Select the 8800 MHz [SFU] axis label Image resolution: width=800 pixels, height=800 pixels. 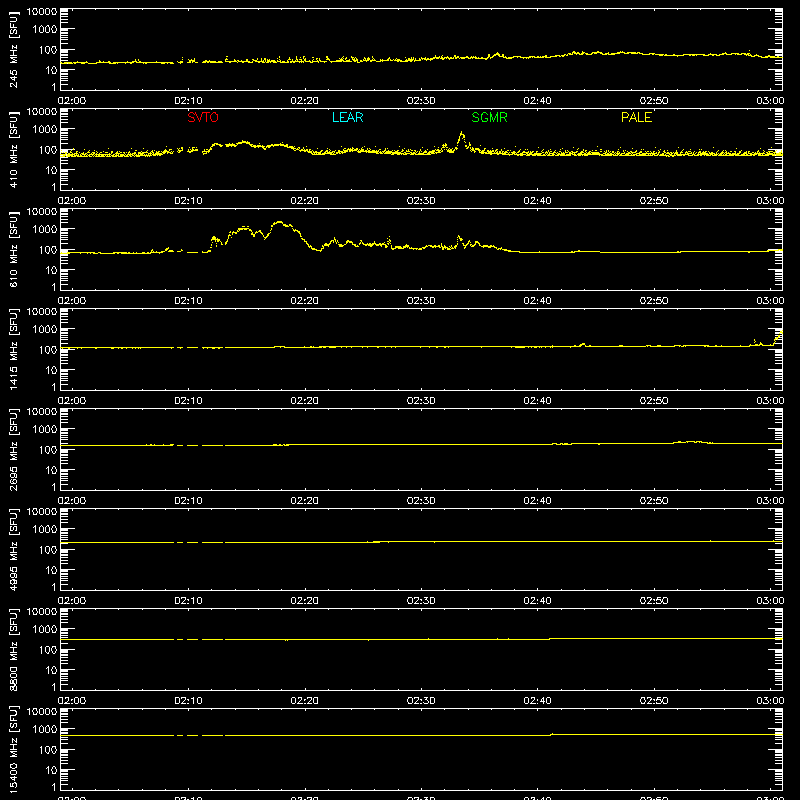click(x=13, y=650)
